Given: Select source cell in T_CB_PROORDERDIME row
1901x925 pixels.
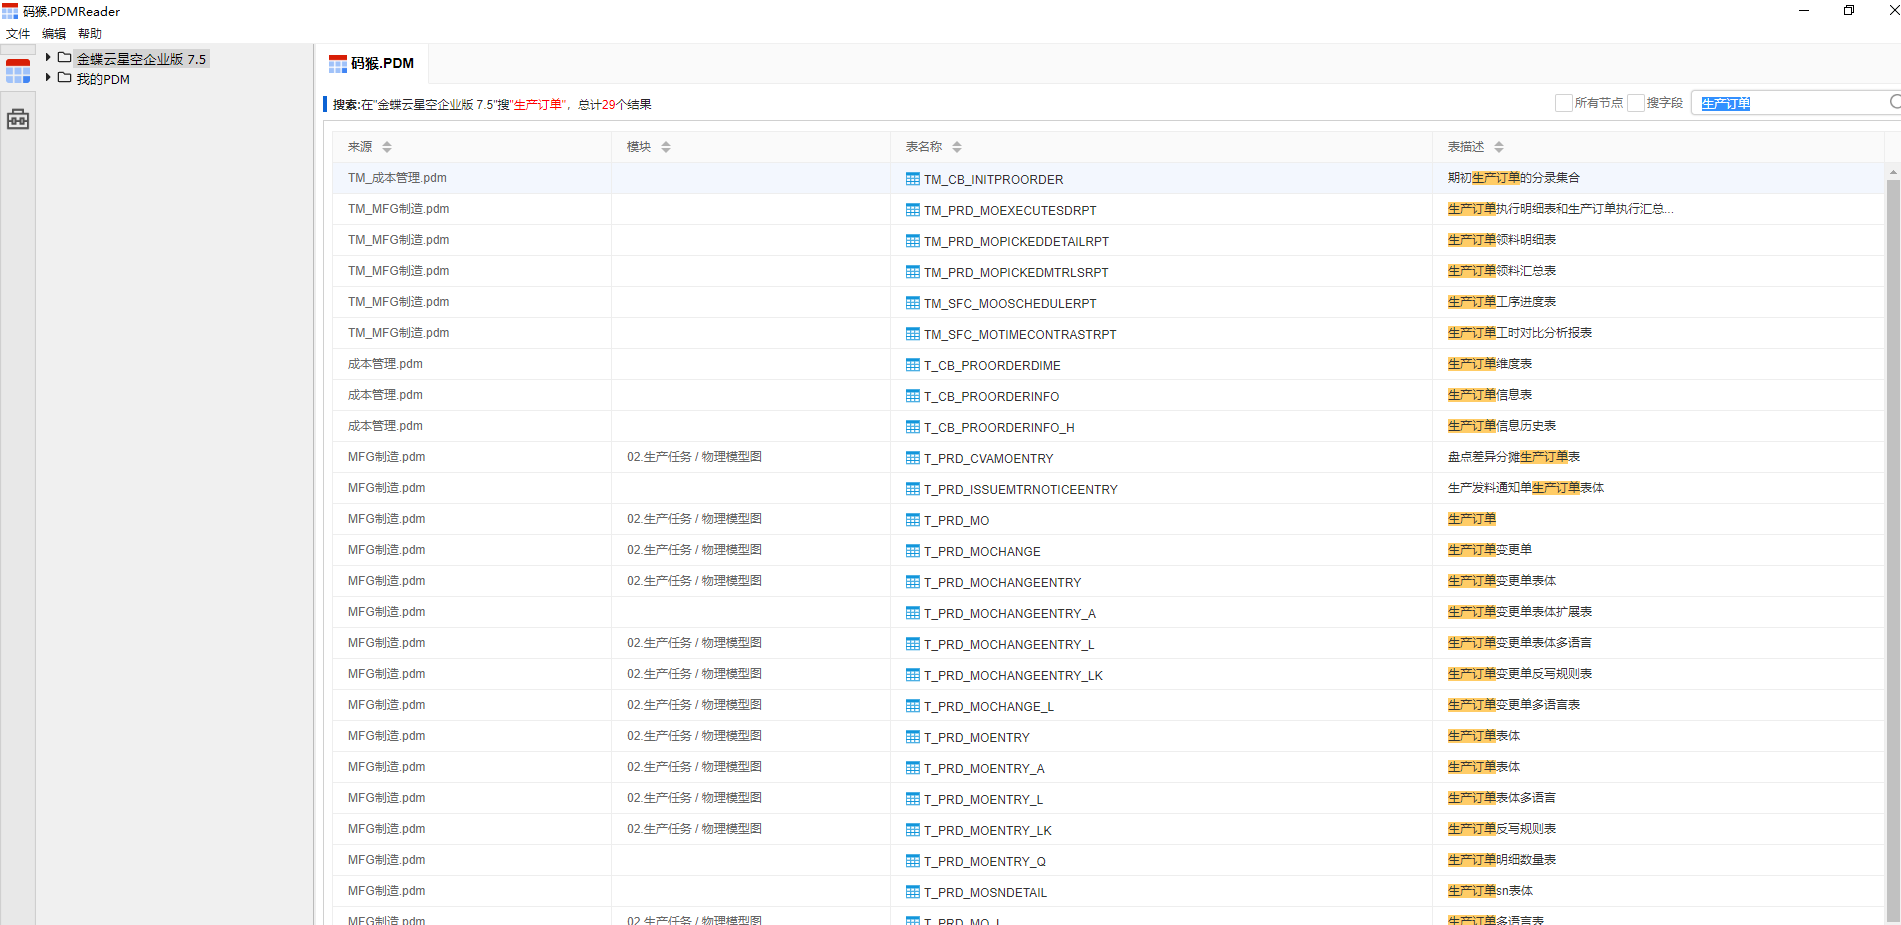Looking at the screenshot, I should click(385, 364).
